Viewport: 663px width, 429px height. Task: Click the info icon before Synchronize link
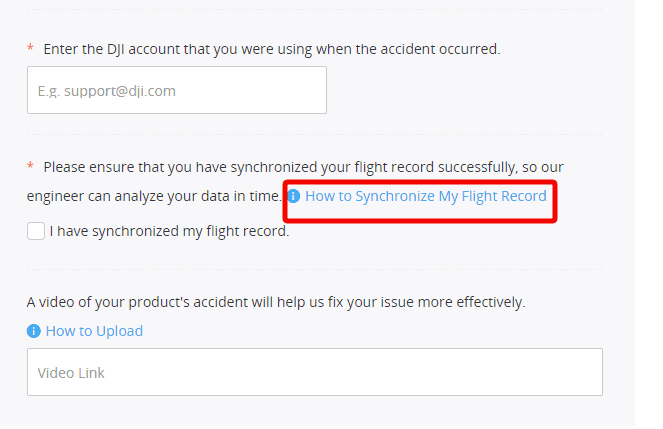click(294, 196)
